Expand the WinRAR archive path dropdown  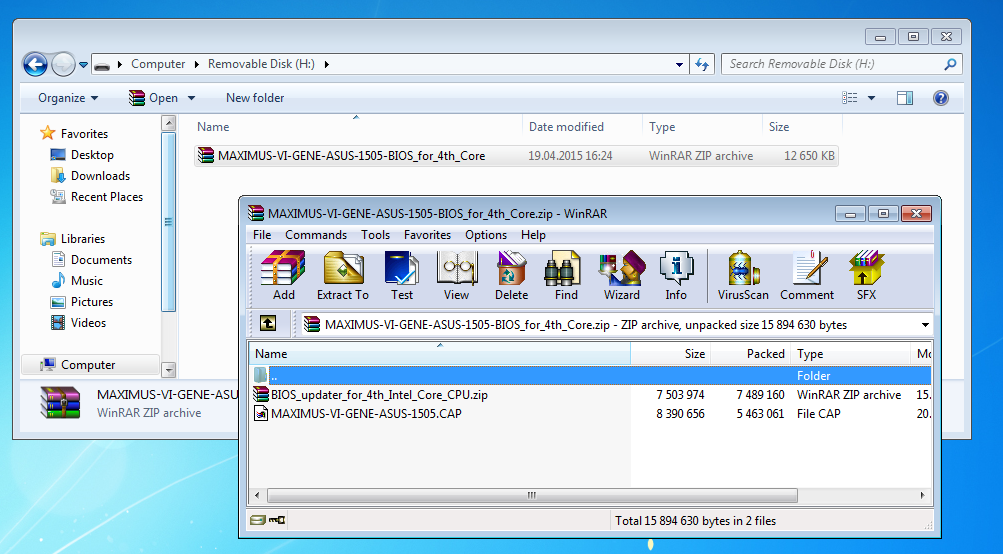(925, 325)
